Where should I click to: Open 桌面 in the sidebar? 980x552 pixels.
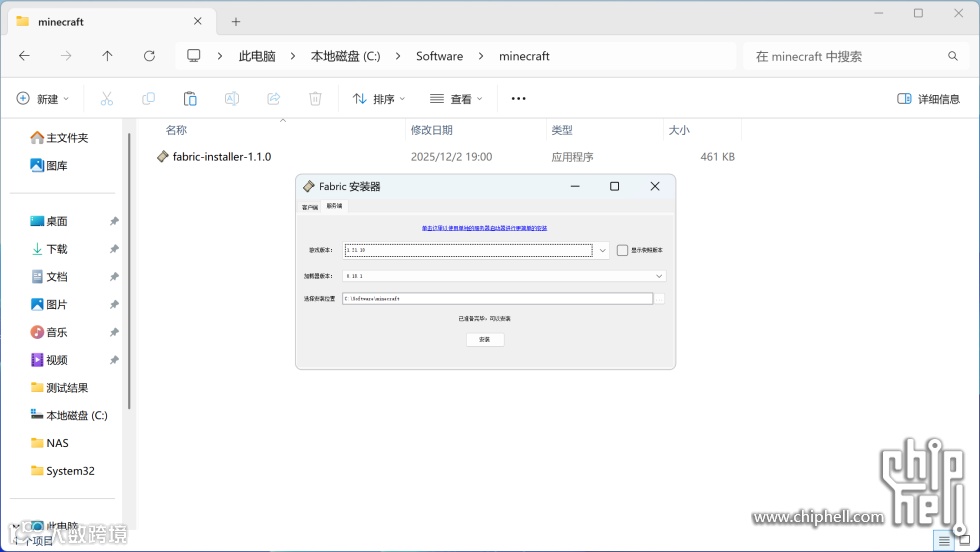49,221
